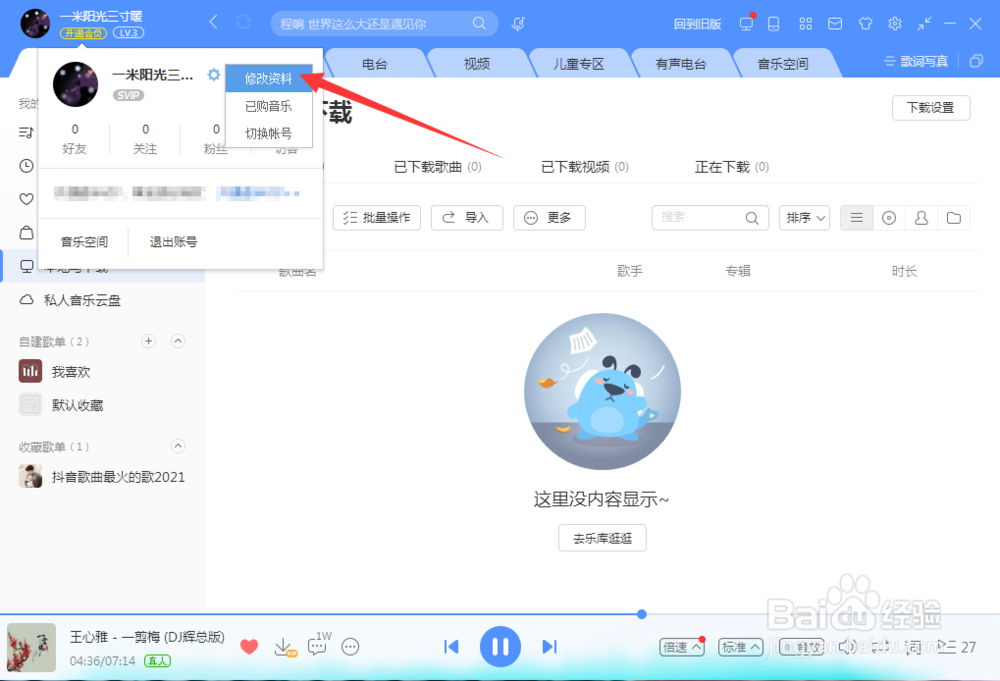Open the skin shirt icon
The image size is (1000, 681).
point(865,24)
